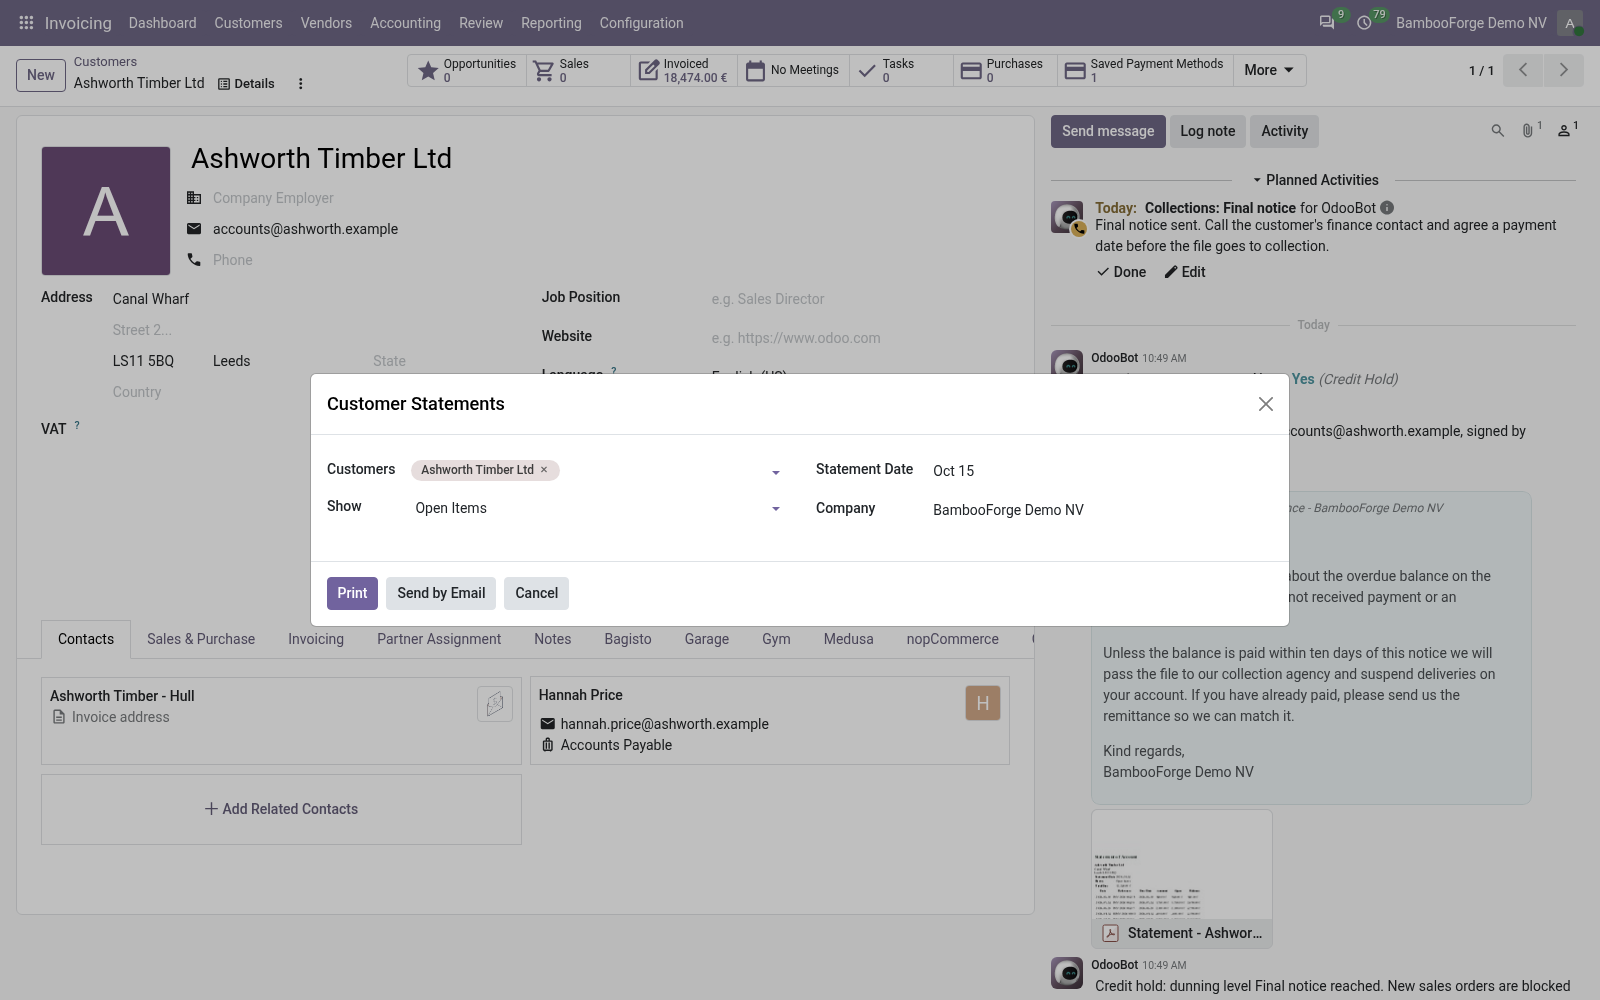Switch to the Invoicing tab
This screenshot has width=1600, height=1000.
[316, 639]
